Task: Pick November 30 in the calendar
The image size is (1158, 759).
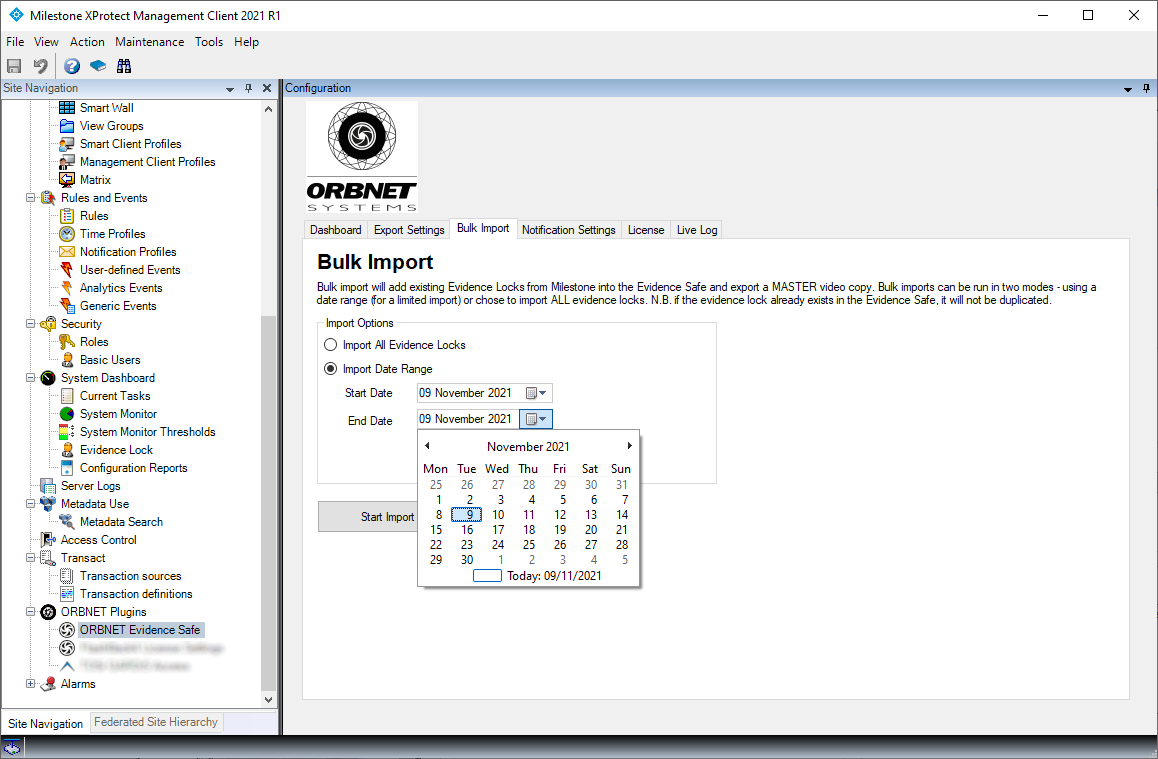Action: pyautogui.click(x=467, y=560)
